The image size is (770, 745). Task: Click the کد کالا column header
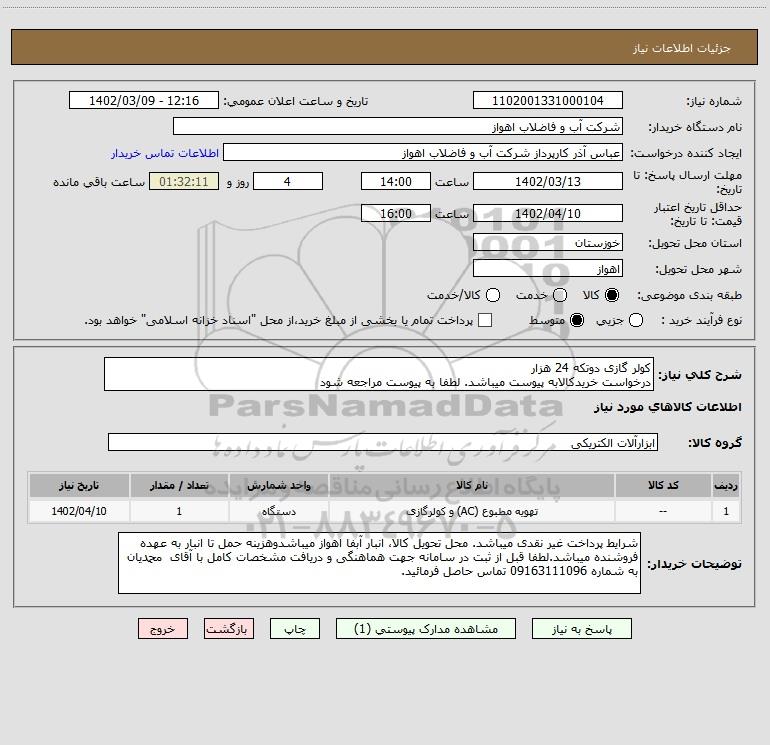click(663, 485)
